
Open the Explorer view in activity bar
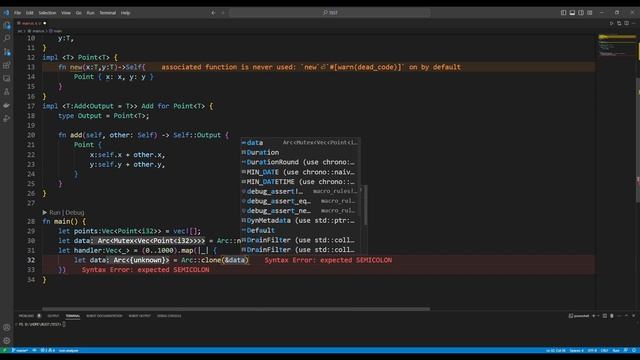tap(7, 25)
